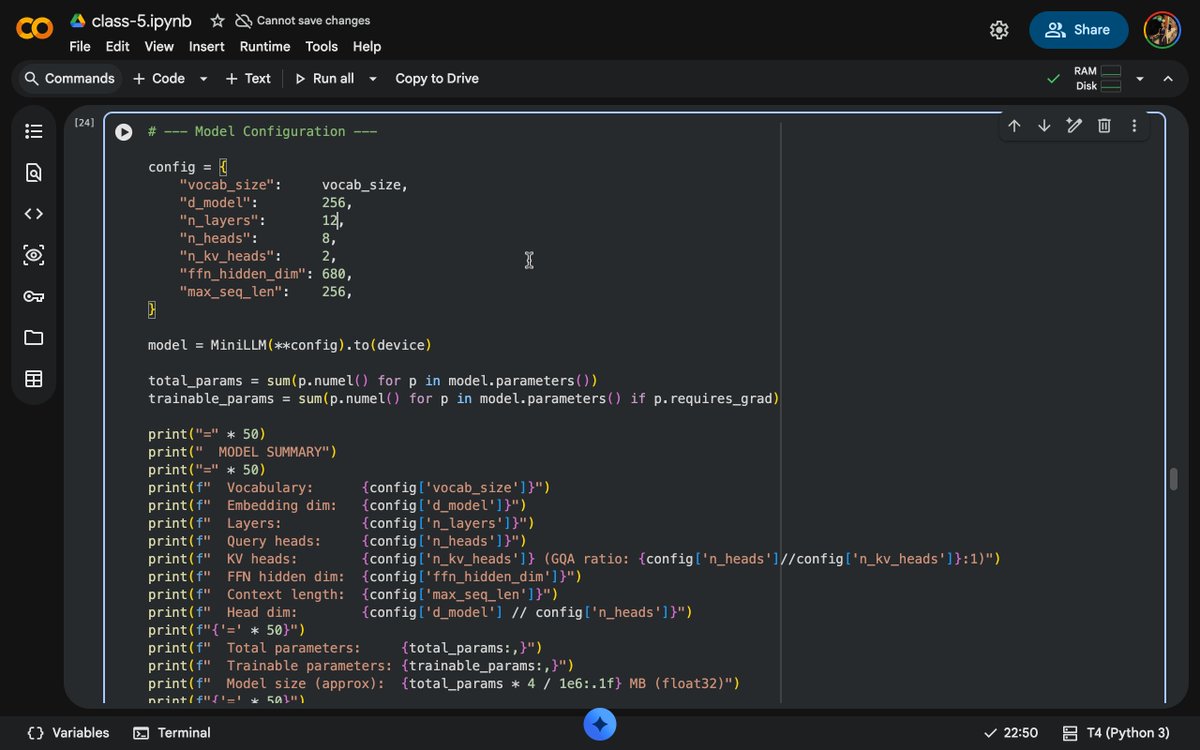Click the Google Drive icon beside class-5.ipynb

tap(77, 20)
